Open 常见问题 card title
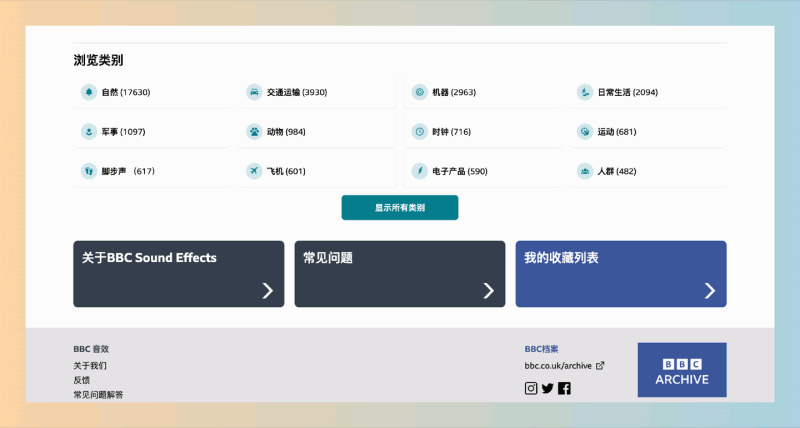Viewport: 800px width, 428px height. 328,258
